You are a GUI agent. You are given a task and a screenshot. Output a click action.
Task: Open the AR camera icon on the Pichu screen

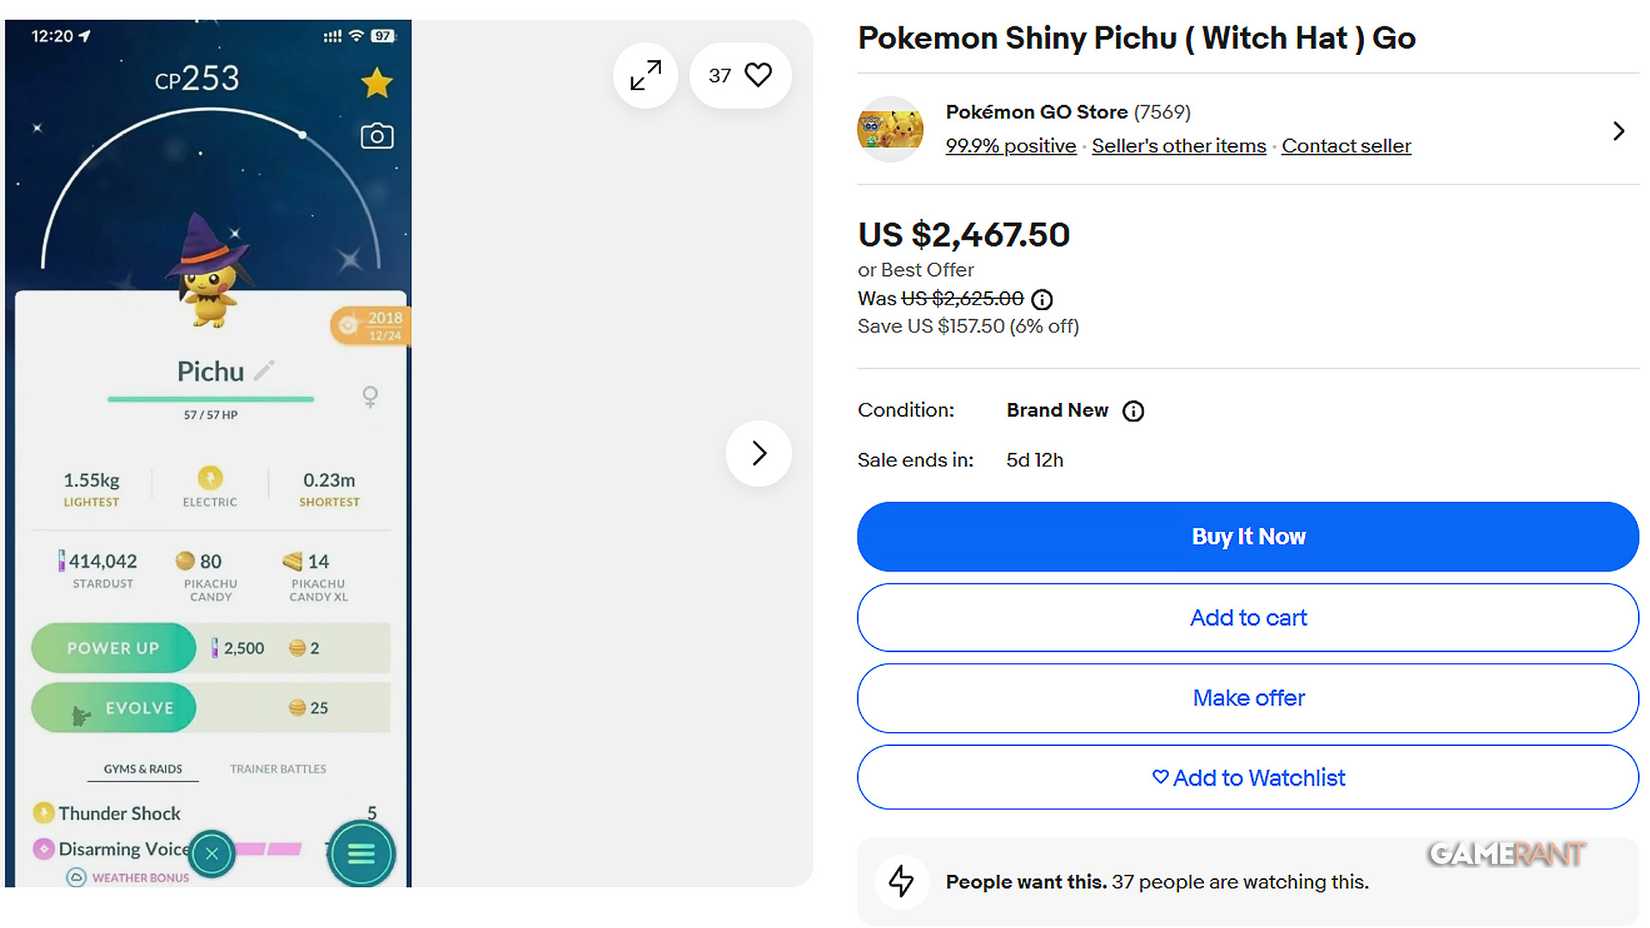[375, 135]
